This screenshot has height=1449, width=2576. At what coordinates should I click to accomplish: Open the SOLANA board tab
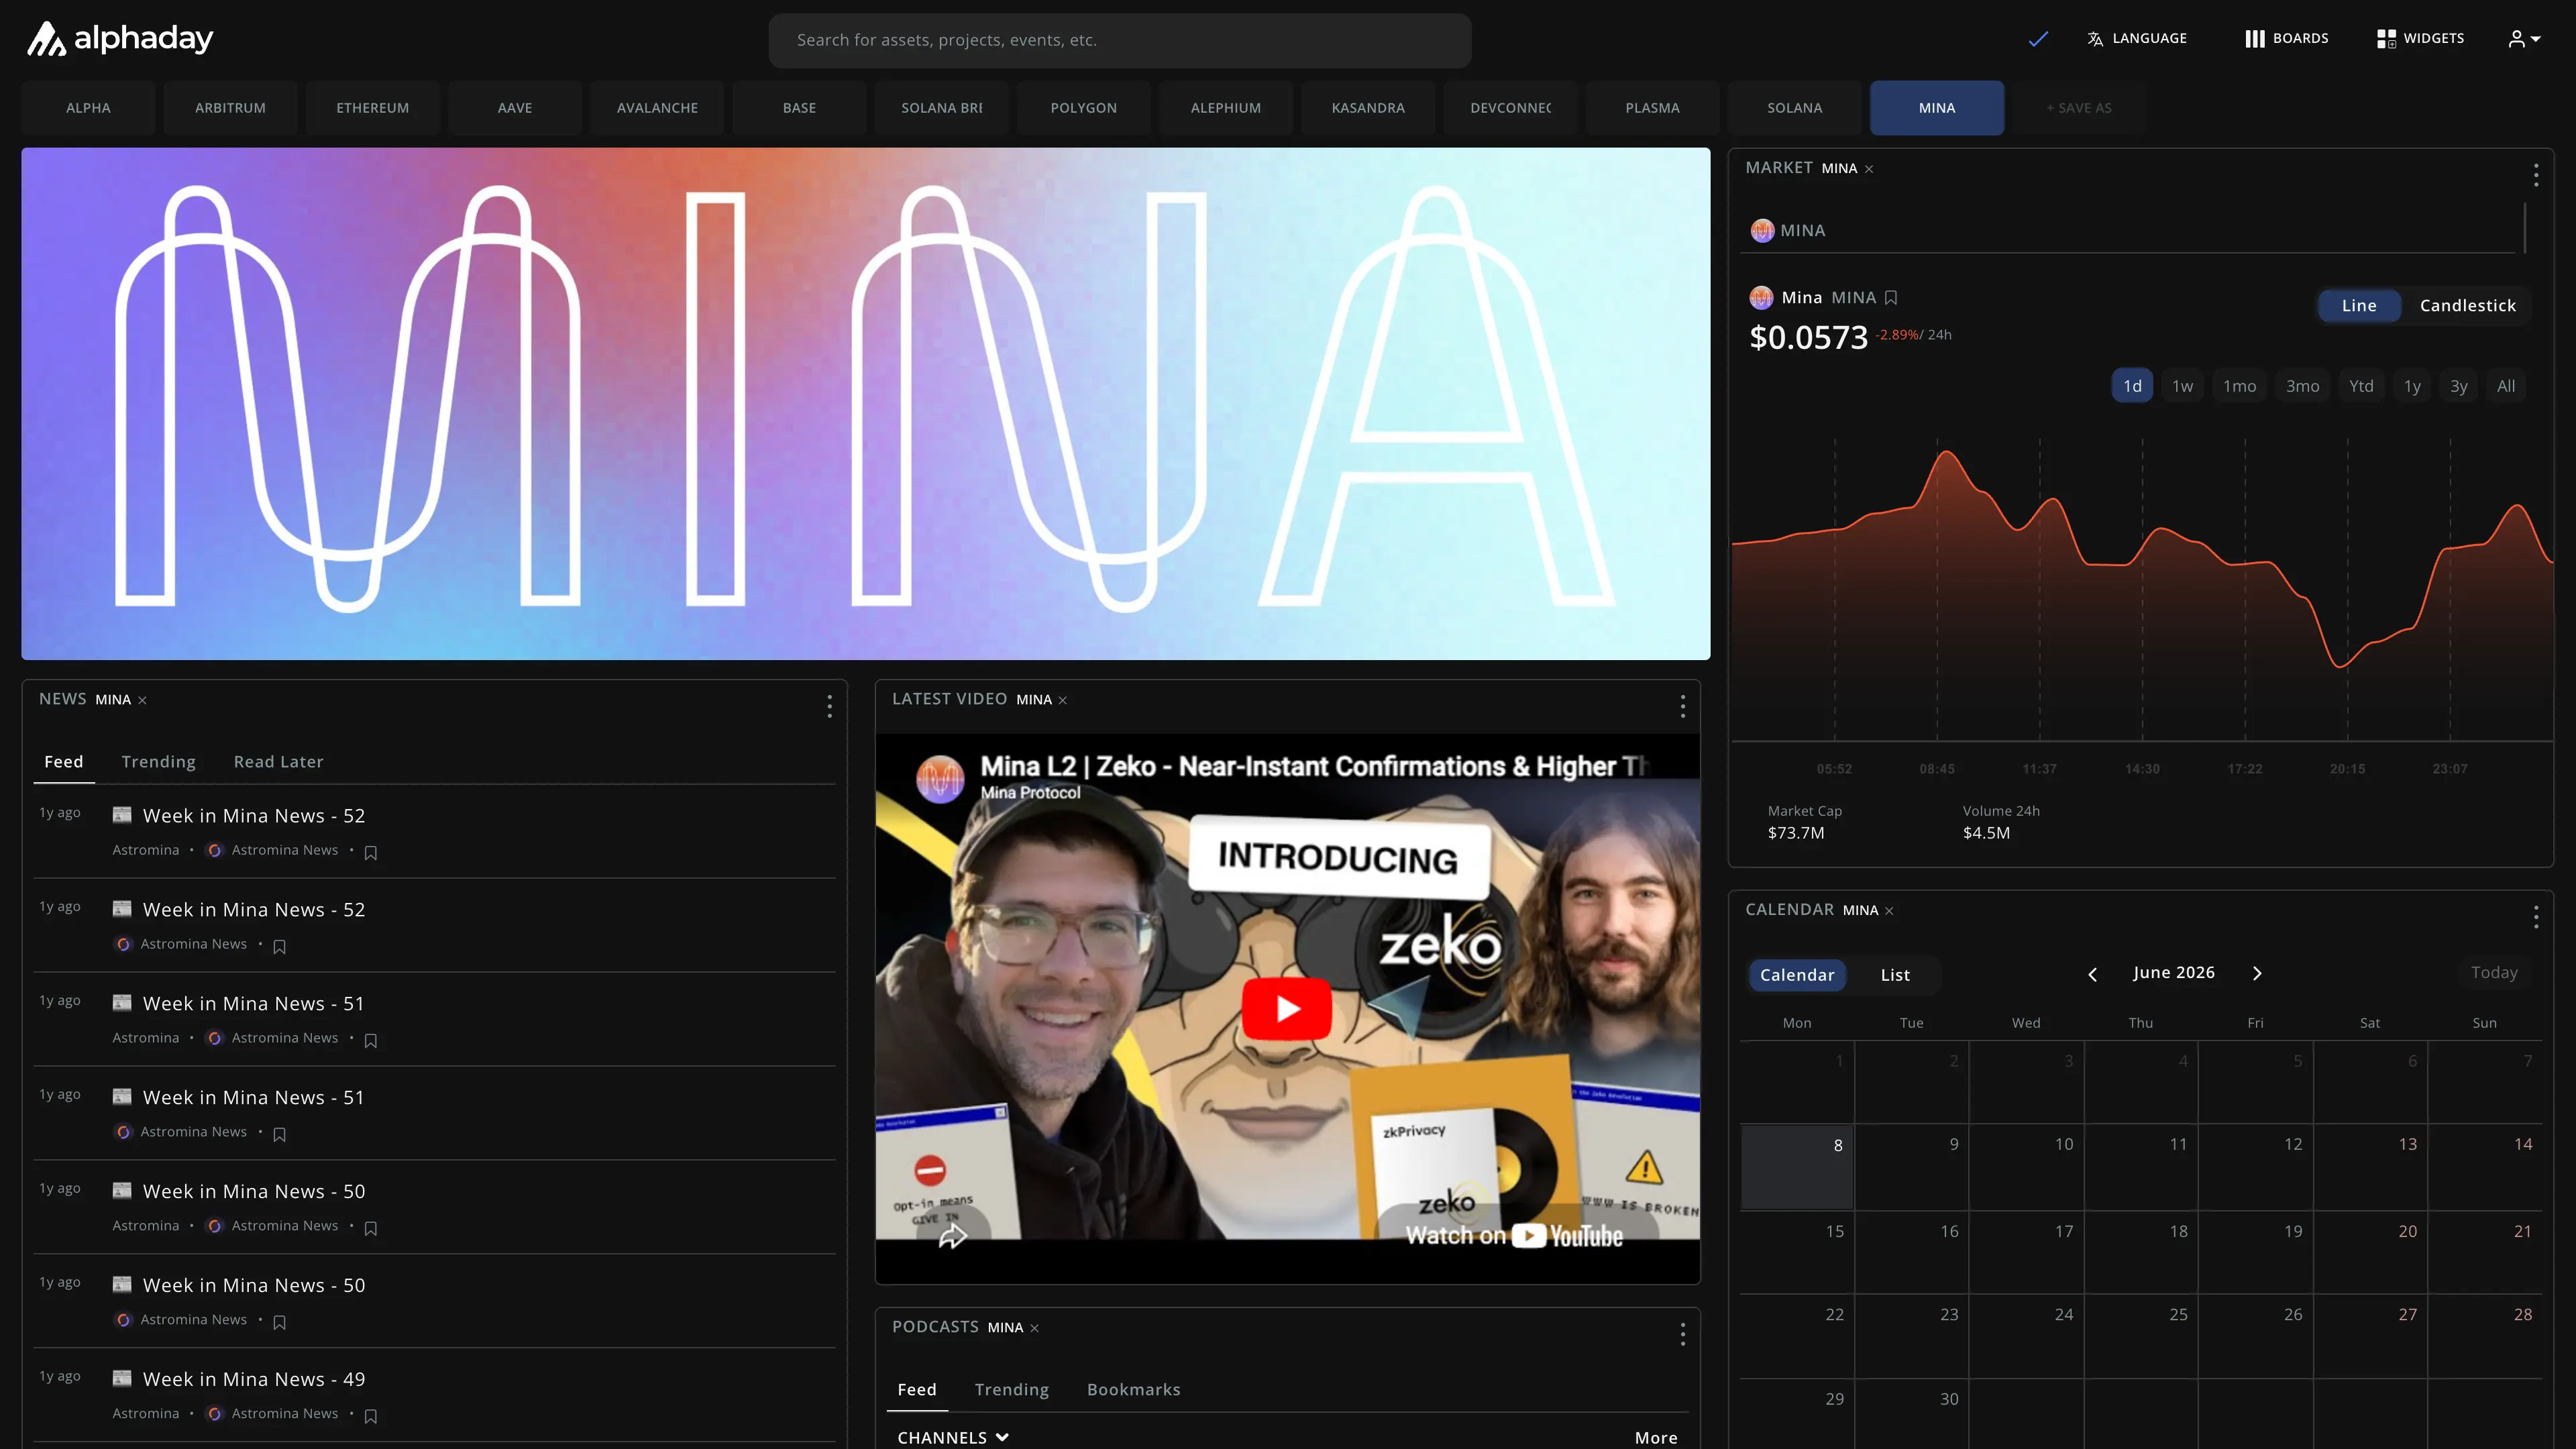tap(1794, 108)
